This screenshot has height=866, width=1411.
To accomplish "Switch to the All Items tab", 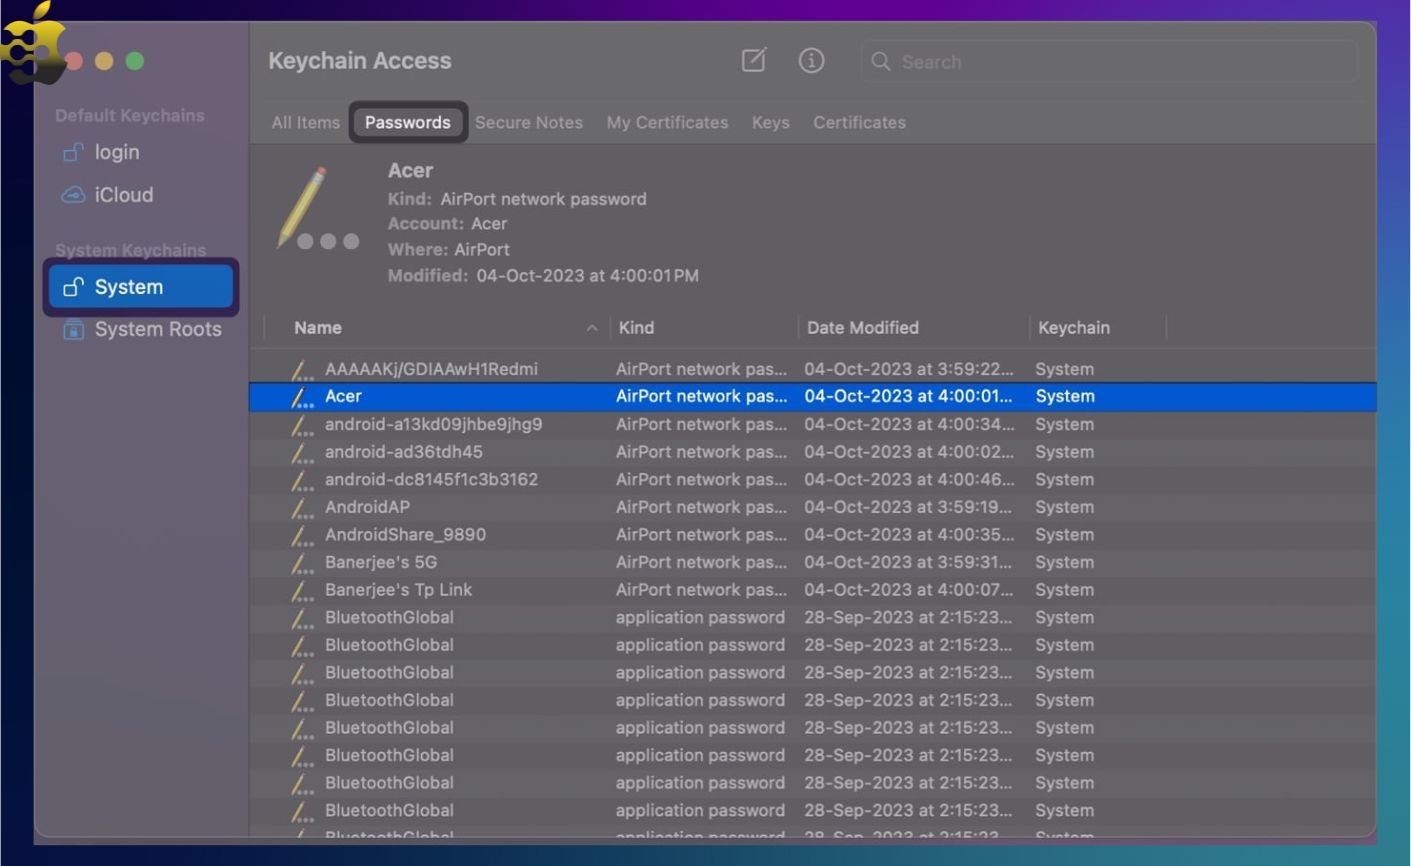I will coord(306,122).
